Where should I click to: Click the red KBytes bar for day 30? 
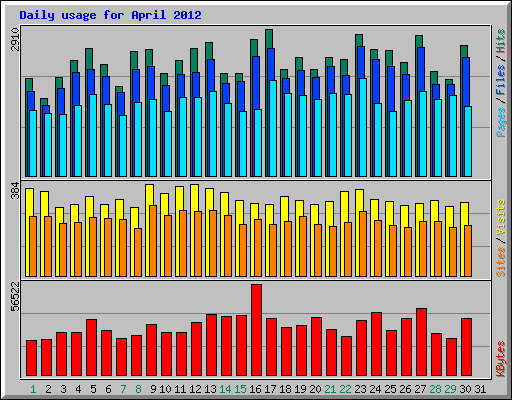[466, 347]
